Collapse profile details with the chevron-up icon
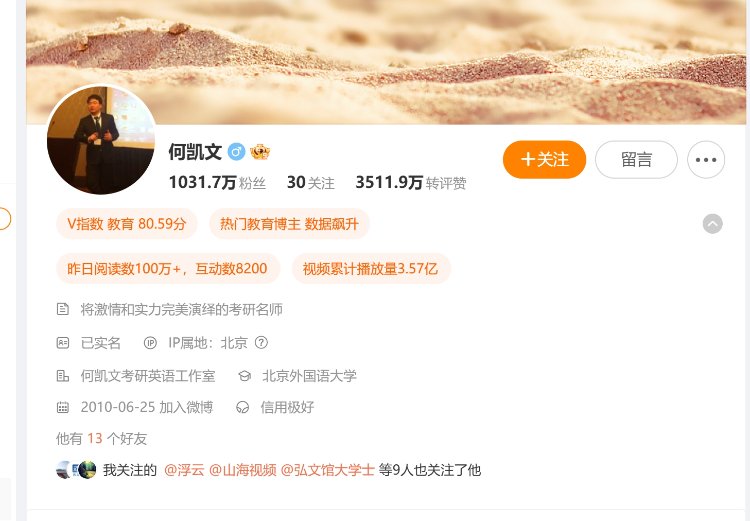Image resolution: width=750 pixels, height=521 pixels. click(712, 224)
